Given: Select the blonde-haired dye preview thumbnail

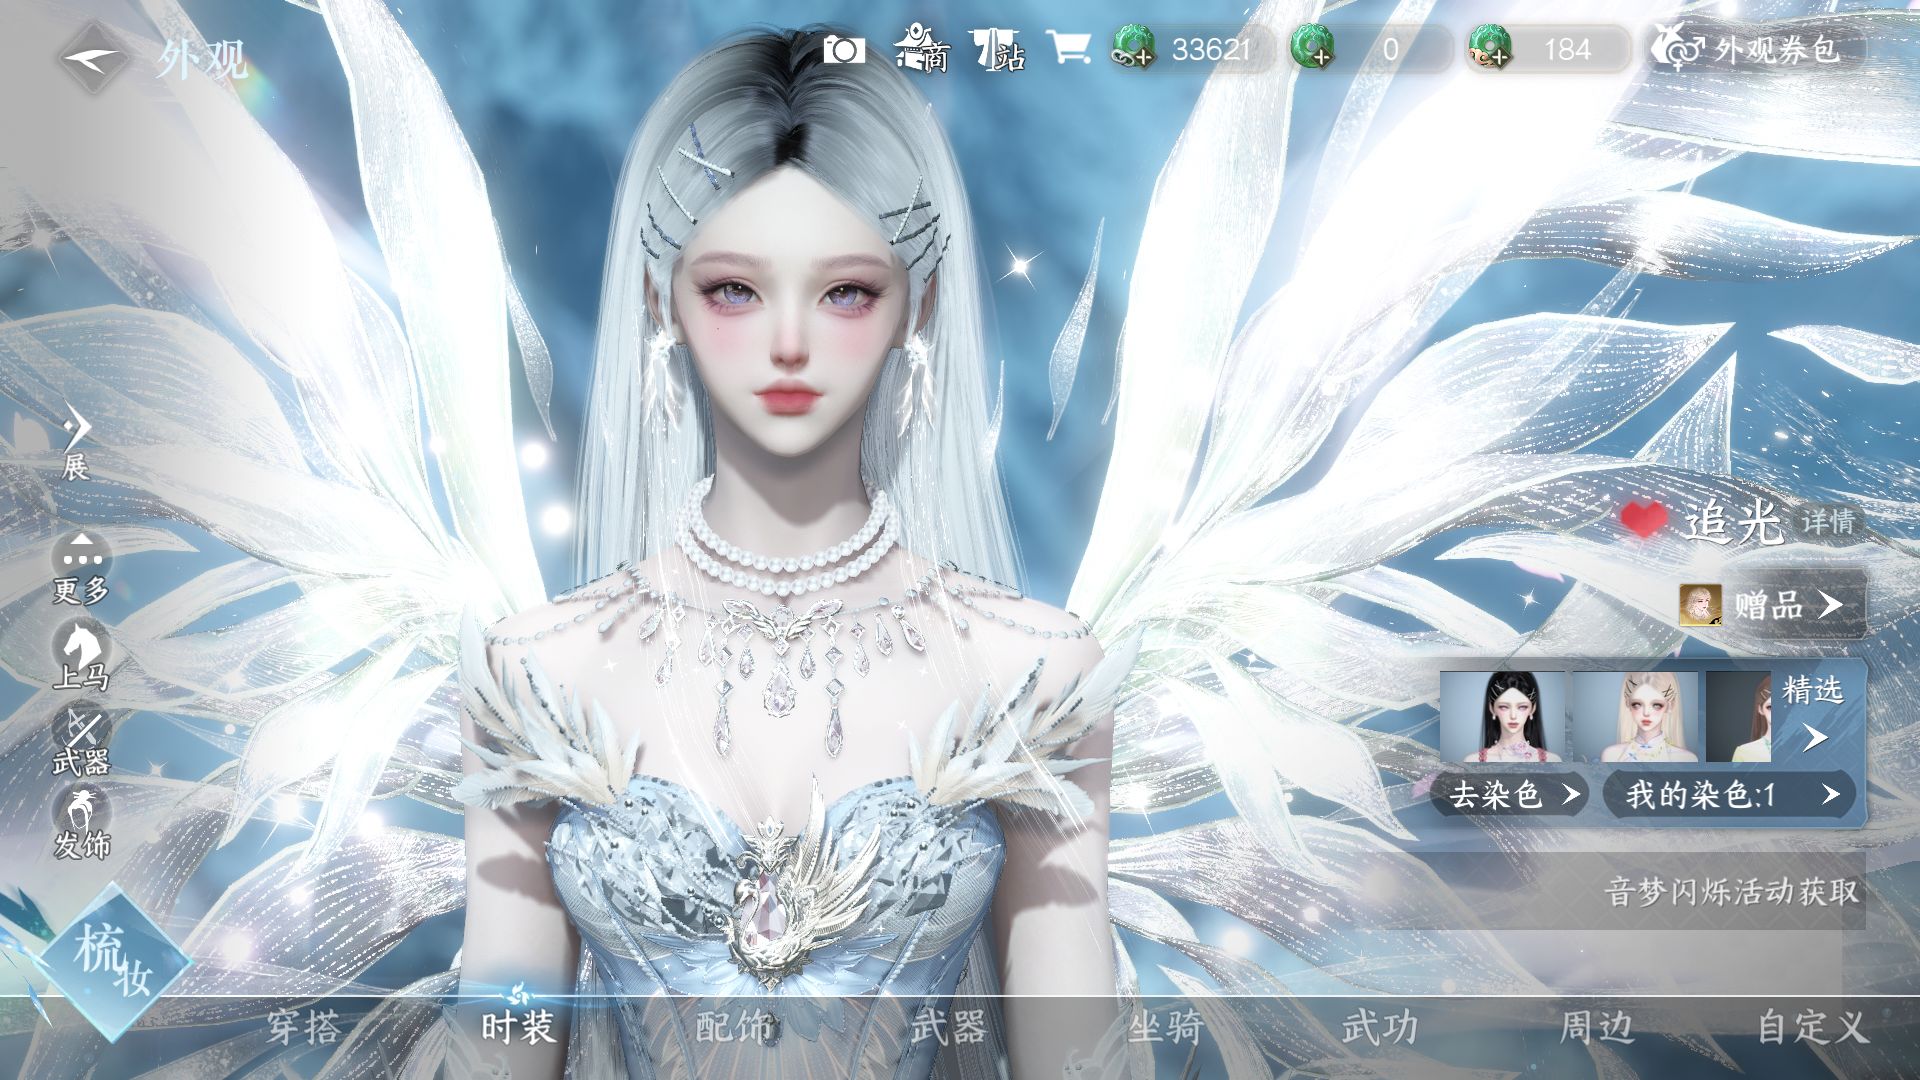Looking at the screenshot, I should [1635, 717].
